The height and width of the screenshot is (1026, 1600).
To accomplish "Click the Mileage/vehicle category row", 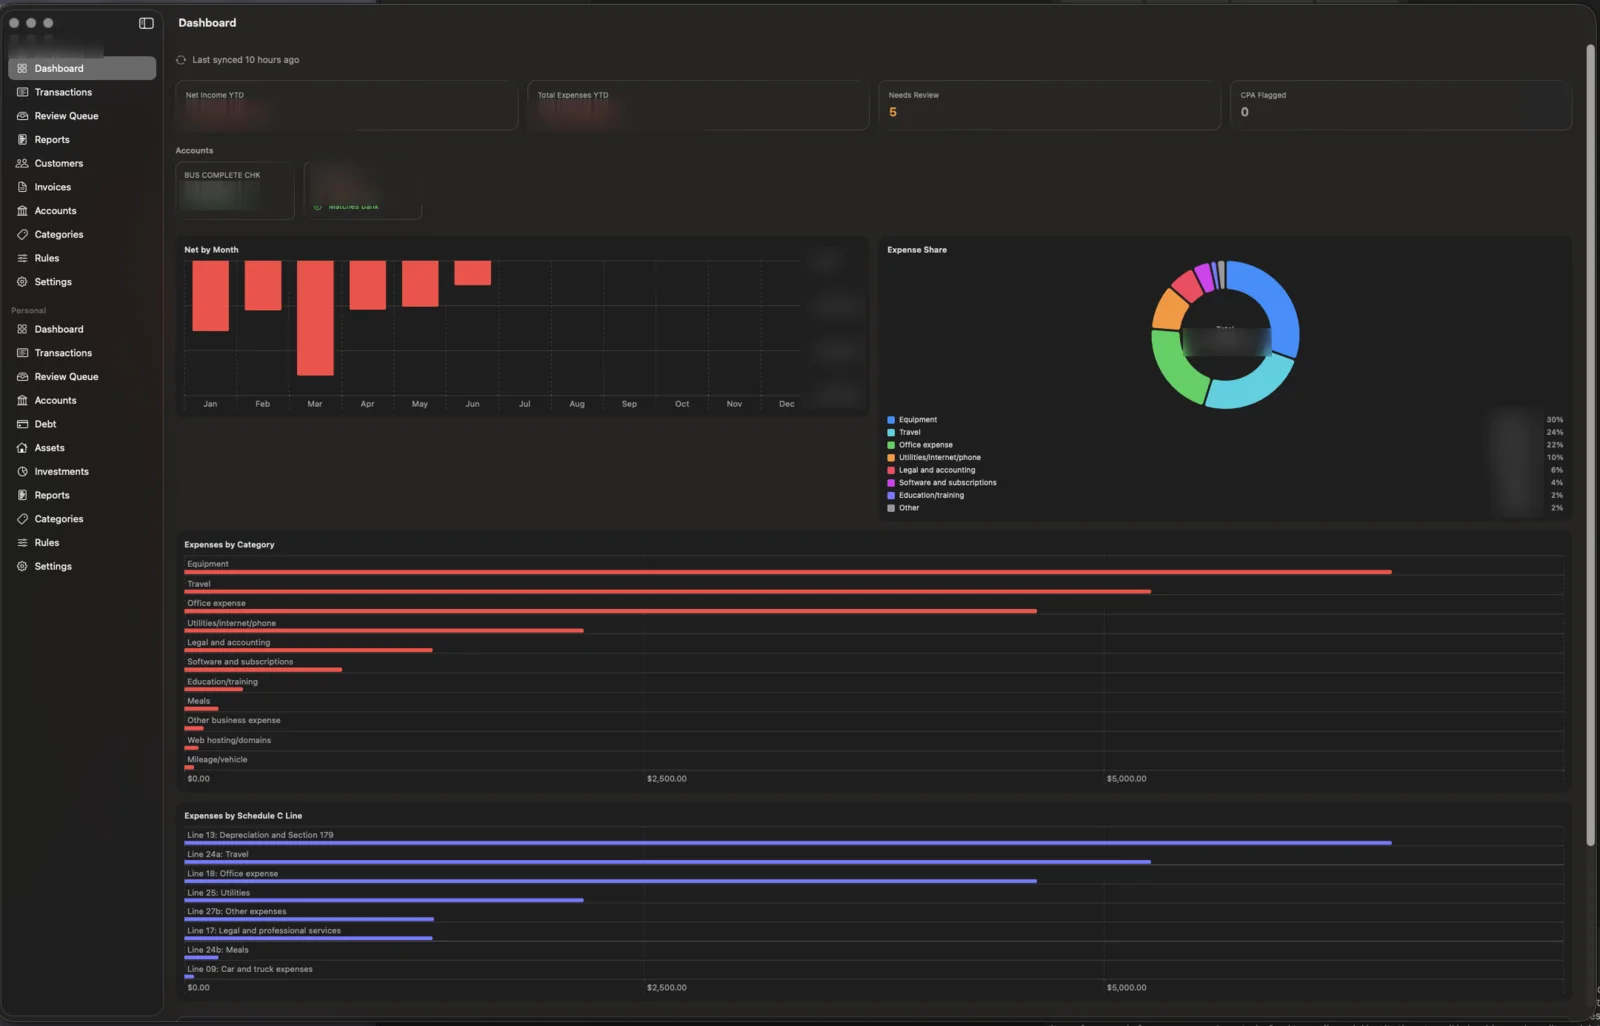I will pyautogui.click(x=874, y=762).
